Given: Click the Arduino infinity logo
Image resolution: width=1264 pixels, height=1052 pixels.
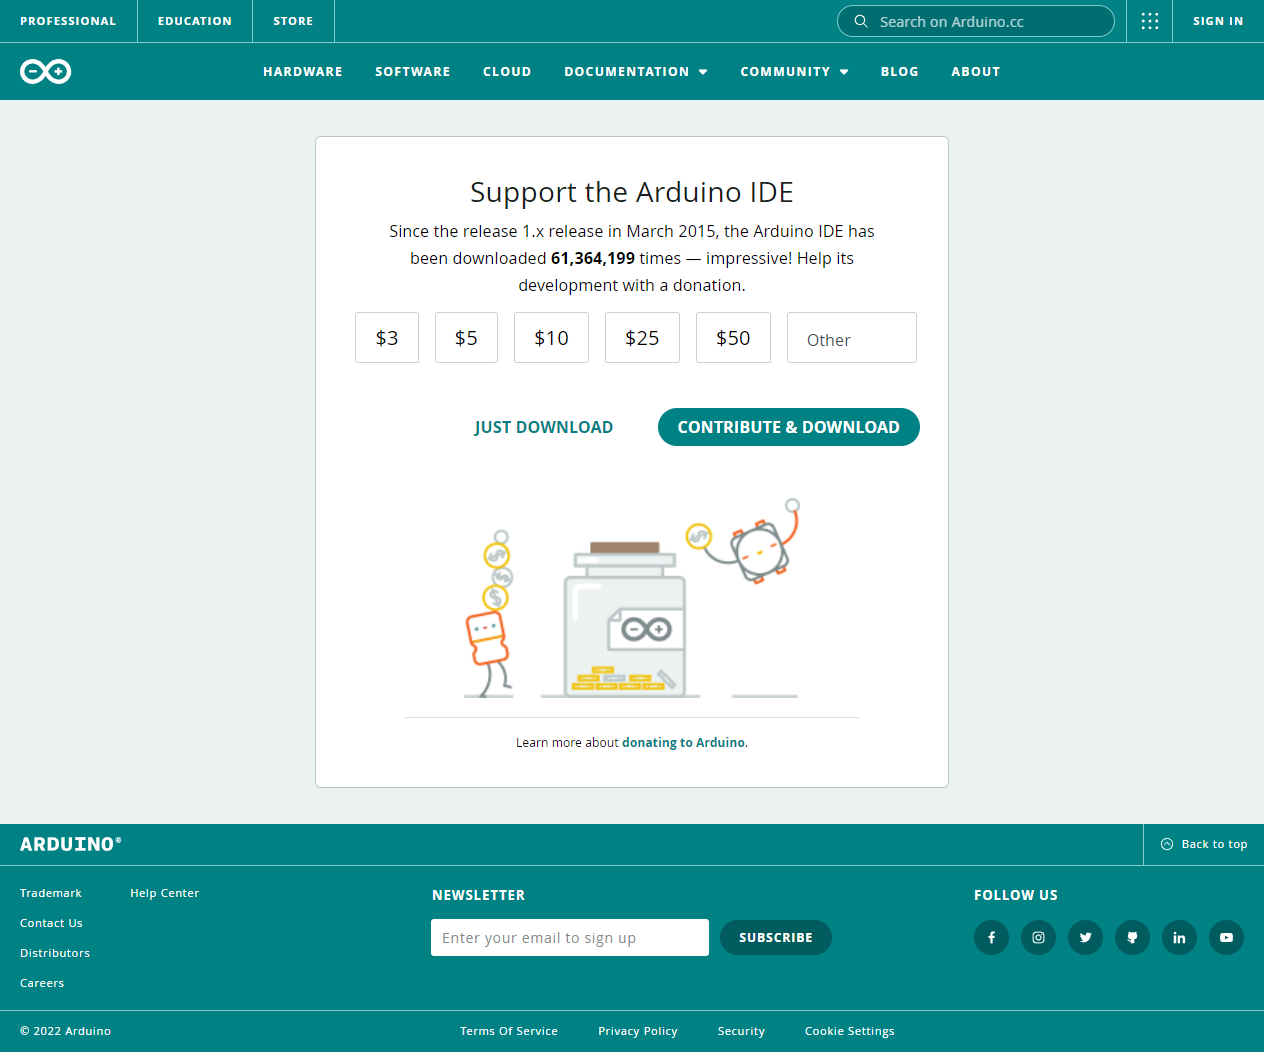Looking at the screenshot, I should (45, 71).
